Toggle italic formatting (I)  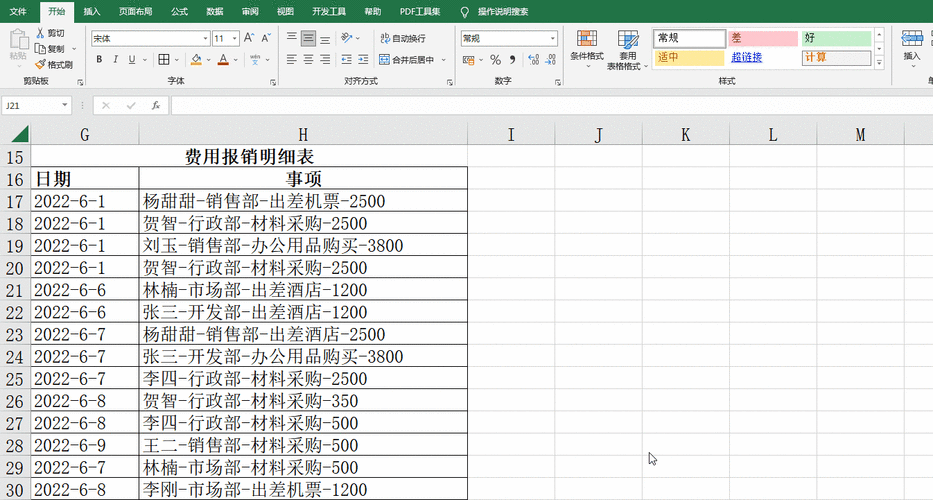click(x=115, y=60)
